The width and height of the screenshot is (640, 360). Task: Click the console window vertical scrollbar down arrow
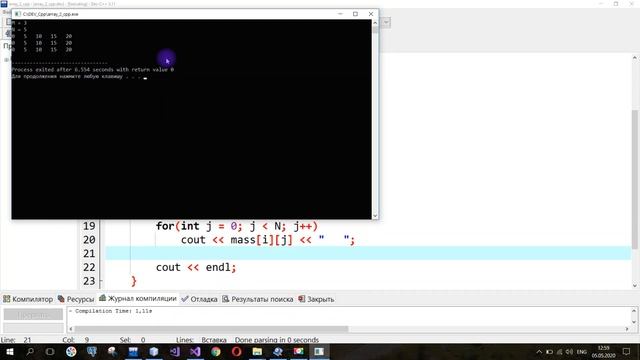[x=375, y=215]
